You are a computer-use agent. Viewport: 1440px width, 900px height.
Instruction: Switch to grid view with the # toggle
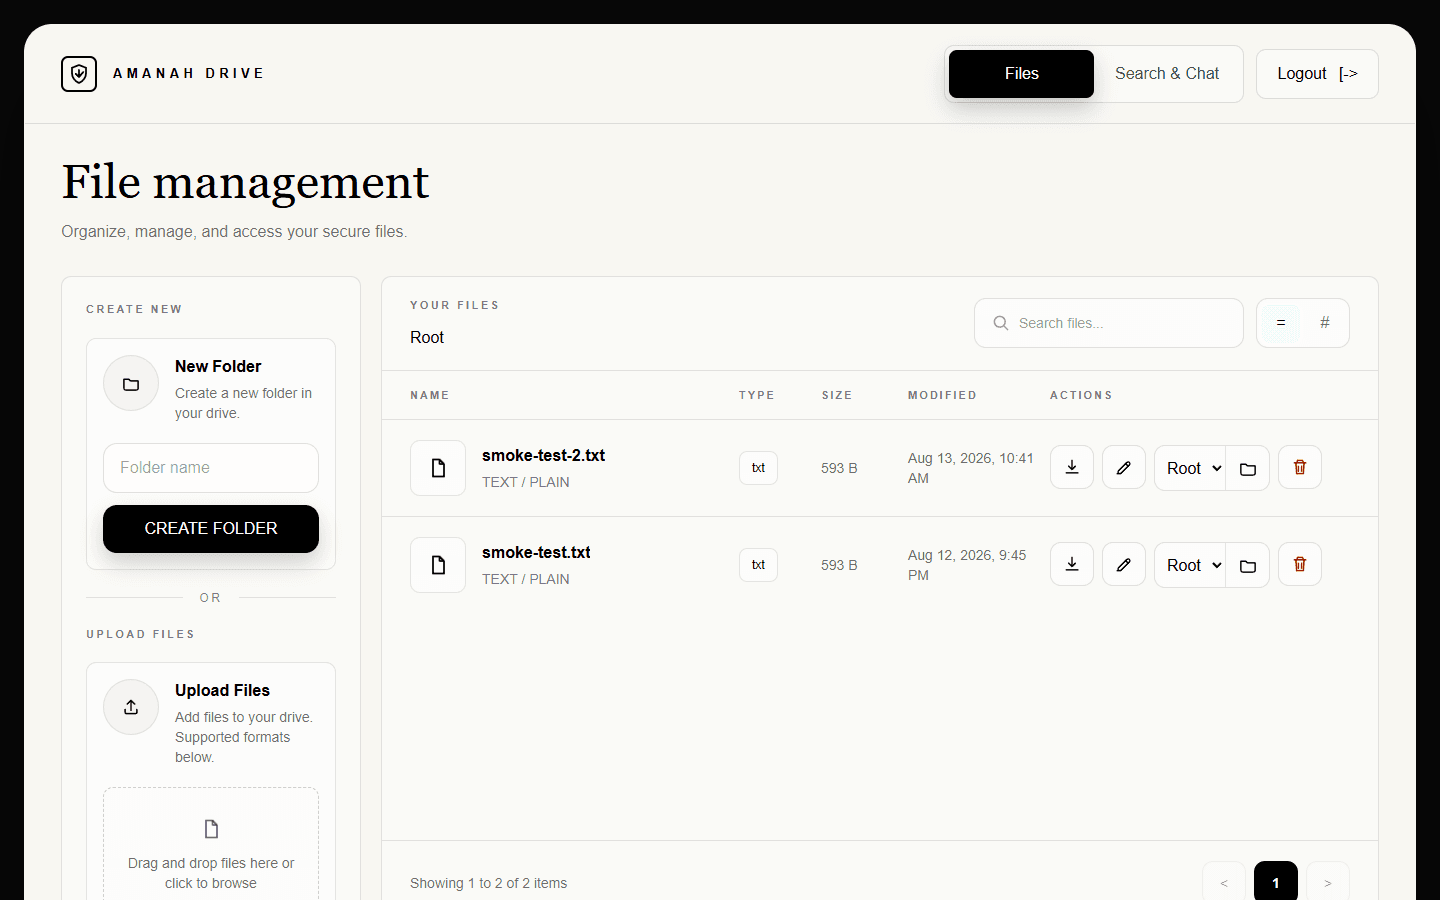coord(1325,323)
